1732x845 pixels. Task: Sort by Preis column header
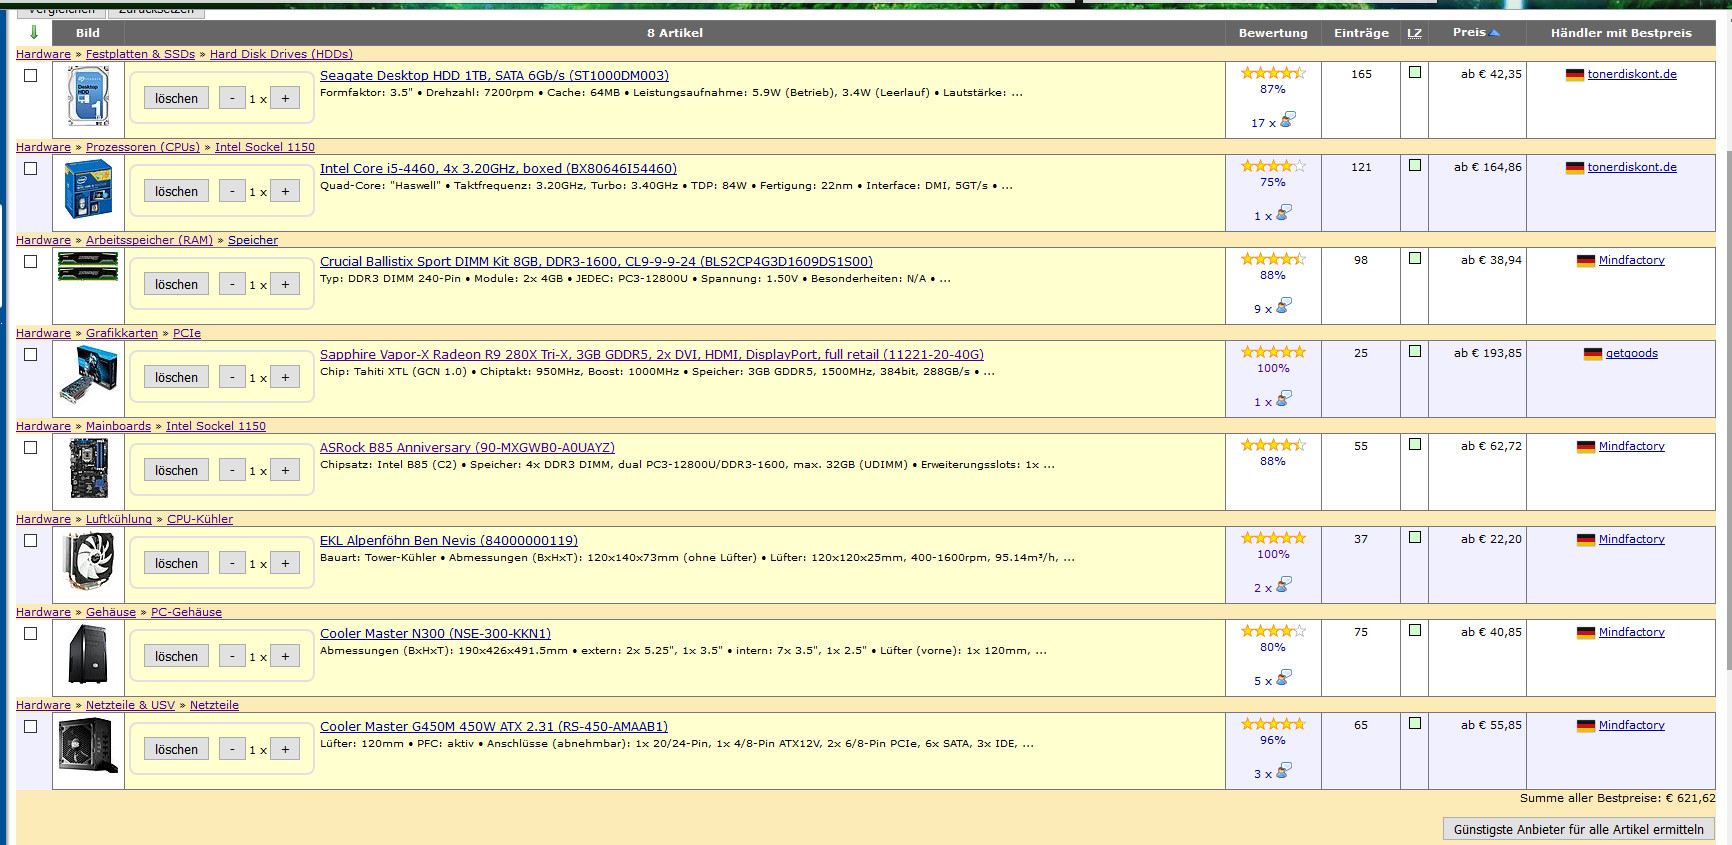(1476, 33)
